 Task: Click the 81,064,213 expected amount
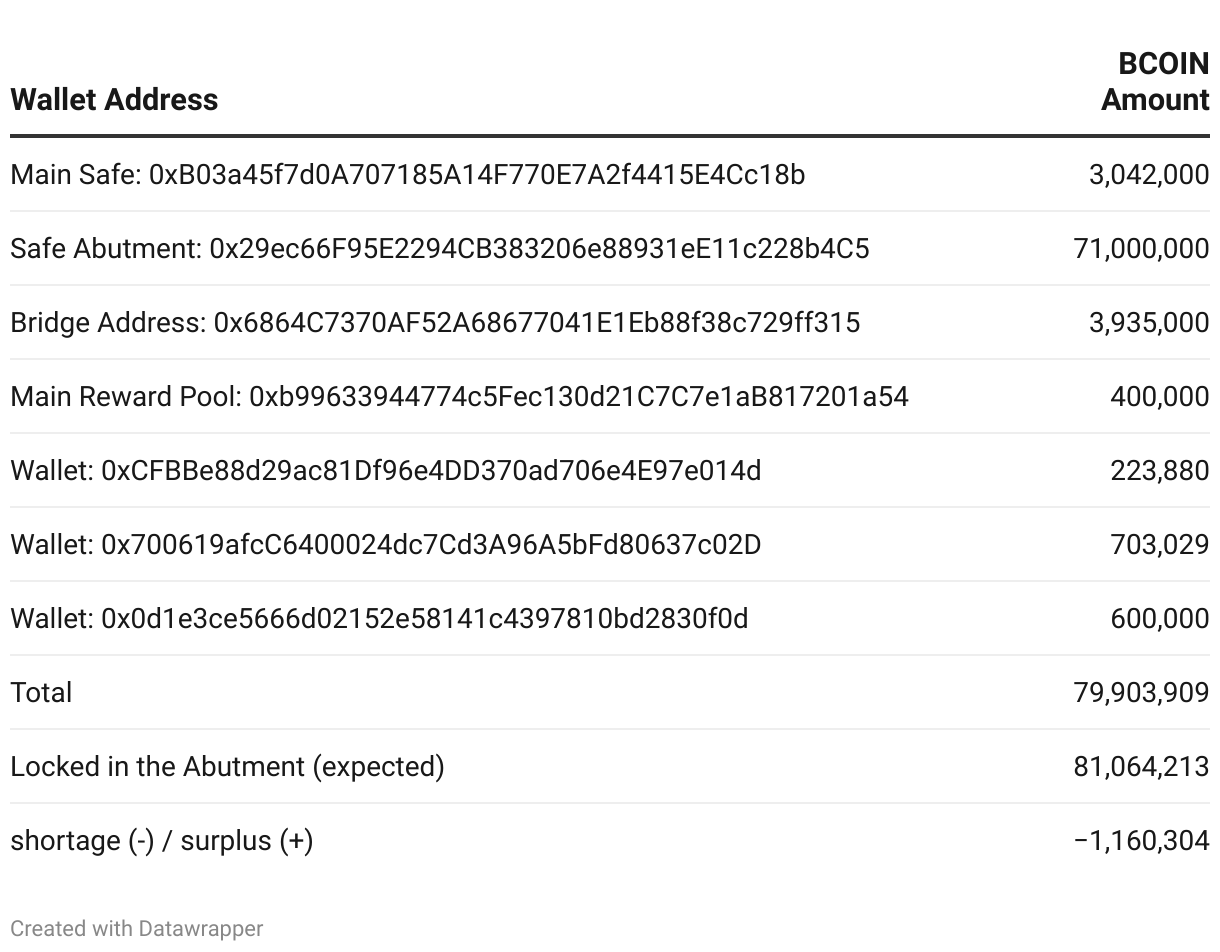tap(1141, 767)
